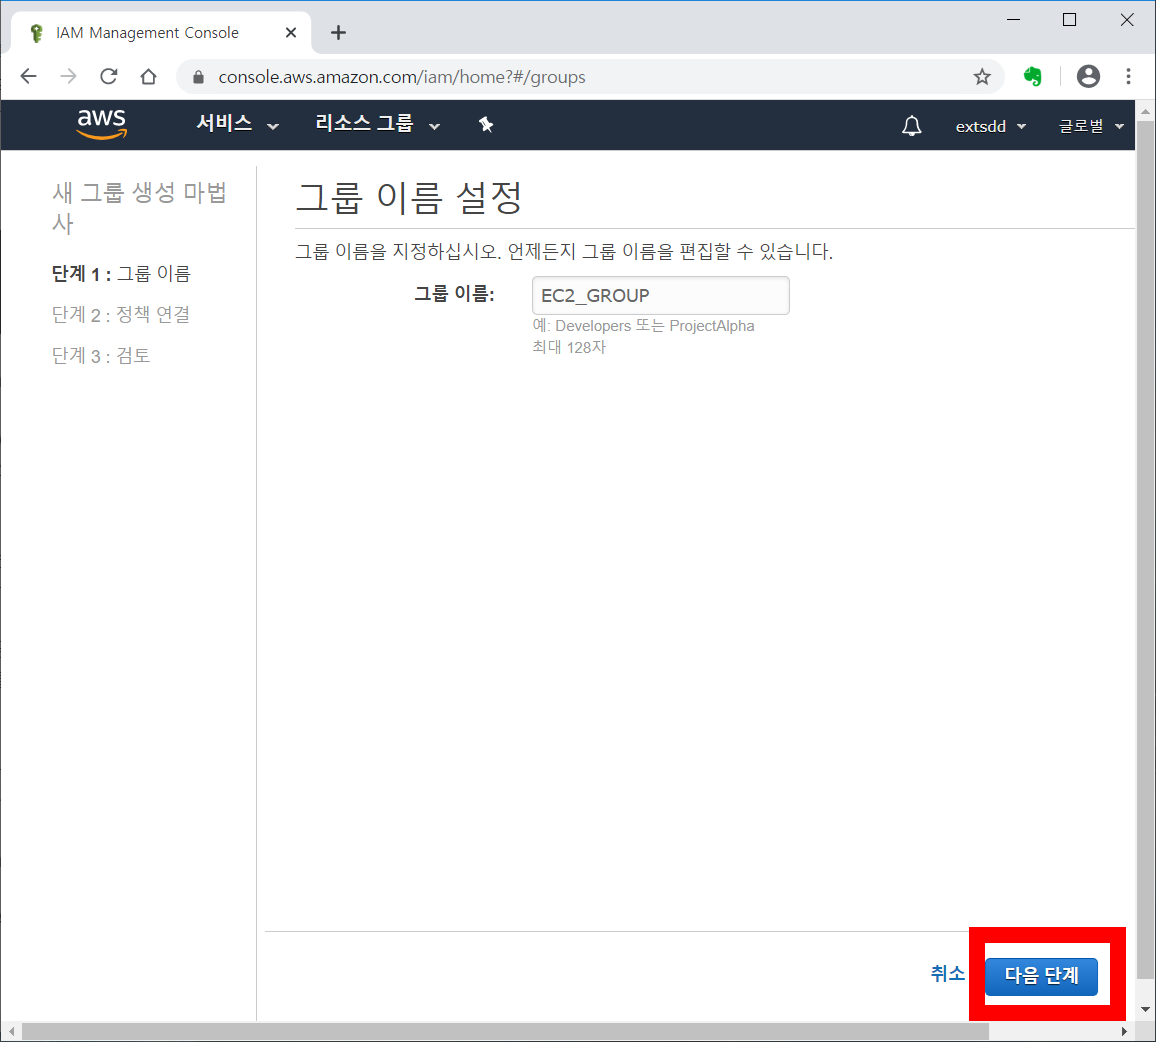Viewport: 1156px width, 1042px height.
Task: Expand the 리소스 그룹 dropdown
Action: click(x=377, y=124)
